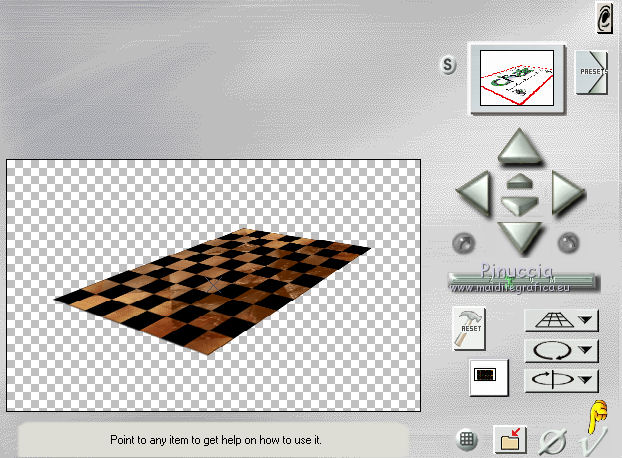Click the small inner up arrow
The width and height of the screenshot is (622, 458).
(519, 181)
